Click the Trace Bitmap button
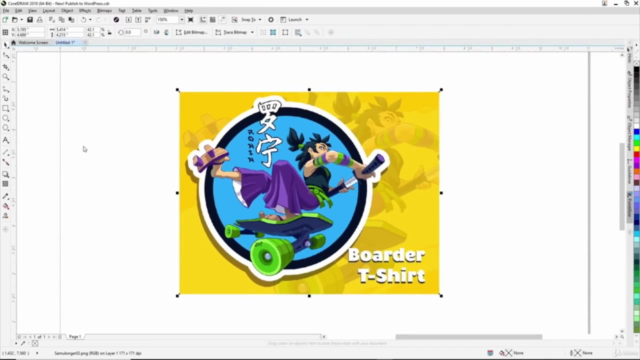The image size is (640, 360). coord(231,32)
